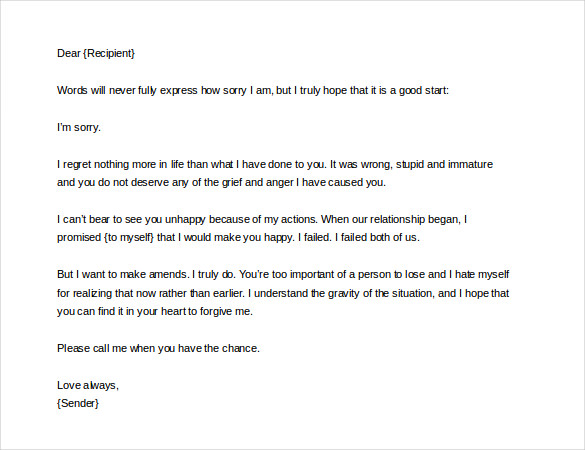Image resolution: width=585 pixels, height=450 pixels.
Task: Click the line 'I'm sorry.'
Action: click(x=79, y=128)
